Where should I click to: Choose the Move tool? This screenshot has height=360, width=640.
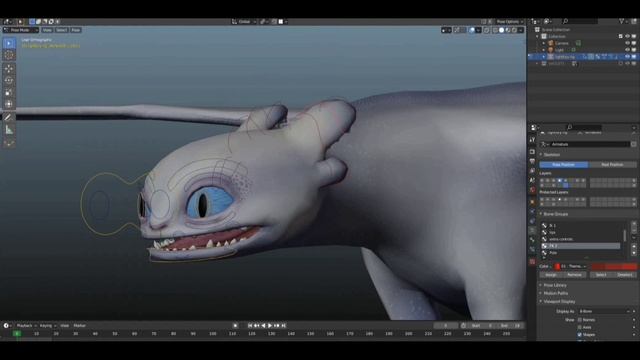[x=9, y=69]
